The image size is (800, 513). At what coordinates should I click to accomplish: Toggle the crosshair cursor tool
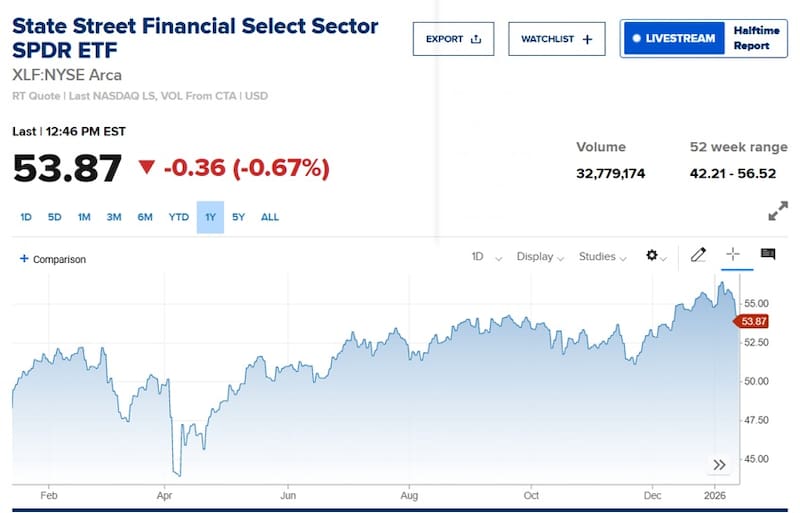733,255
